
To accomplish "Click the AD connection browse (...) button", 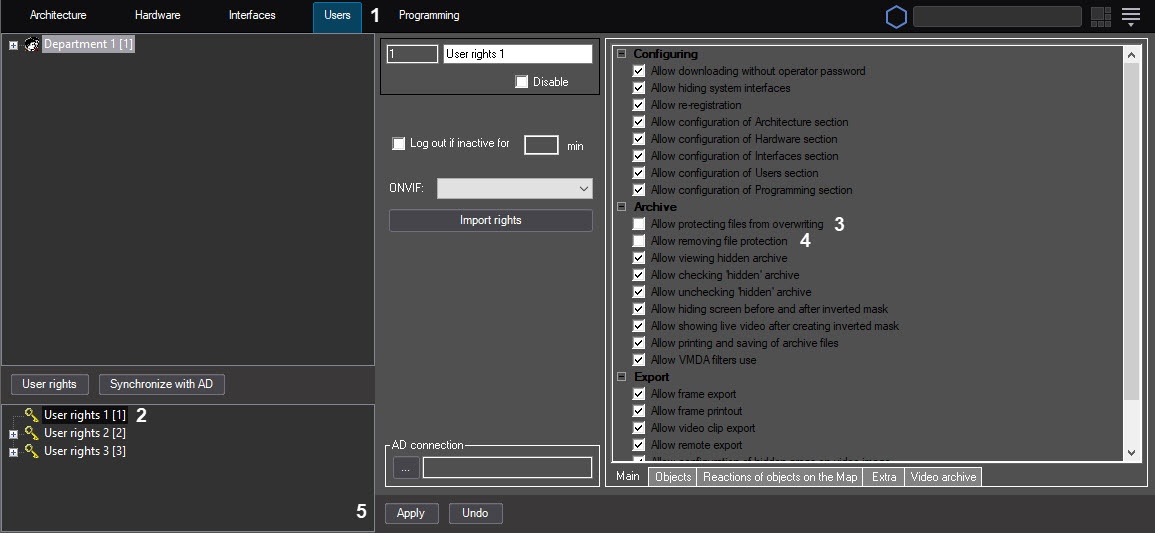I will pyautogui.click(x=405, y=468).
